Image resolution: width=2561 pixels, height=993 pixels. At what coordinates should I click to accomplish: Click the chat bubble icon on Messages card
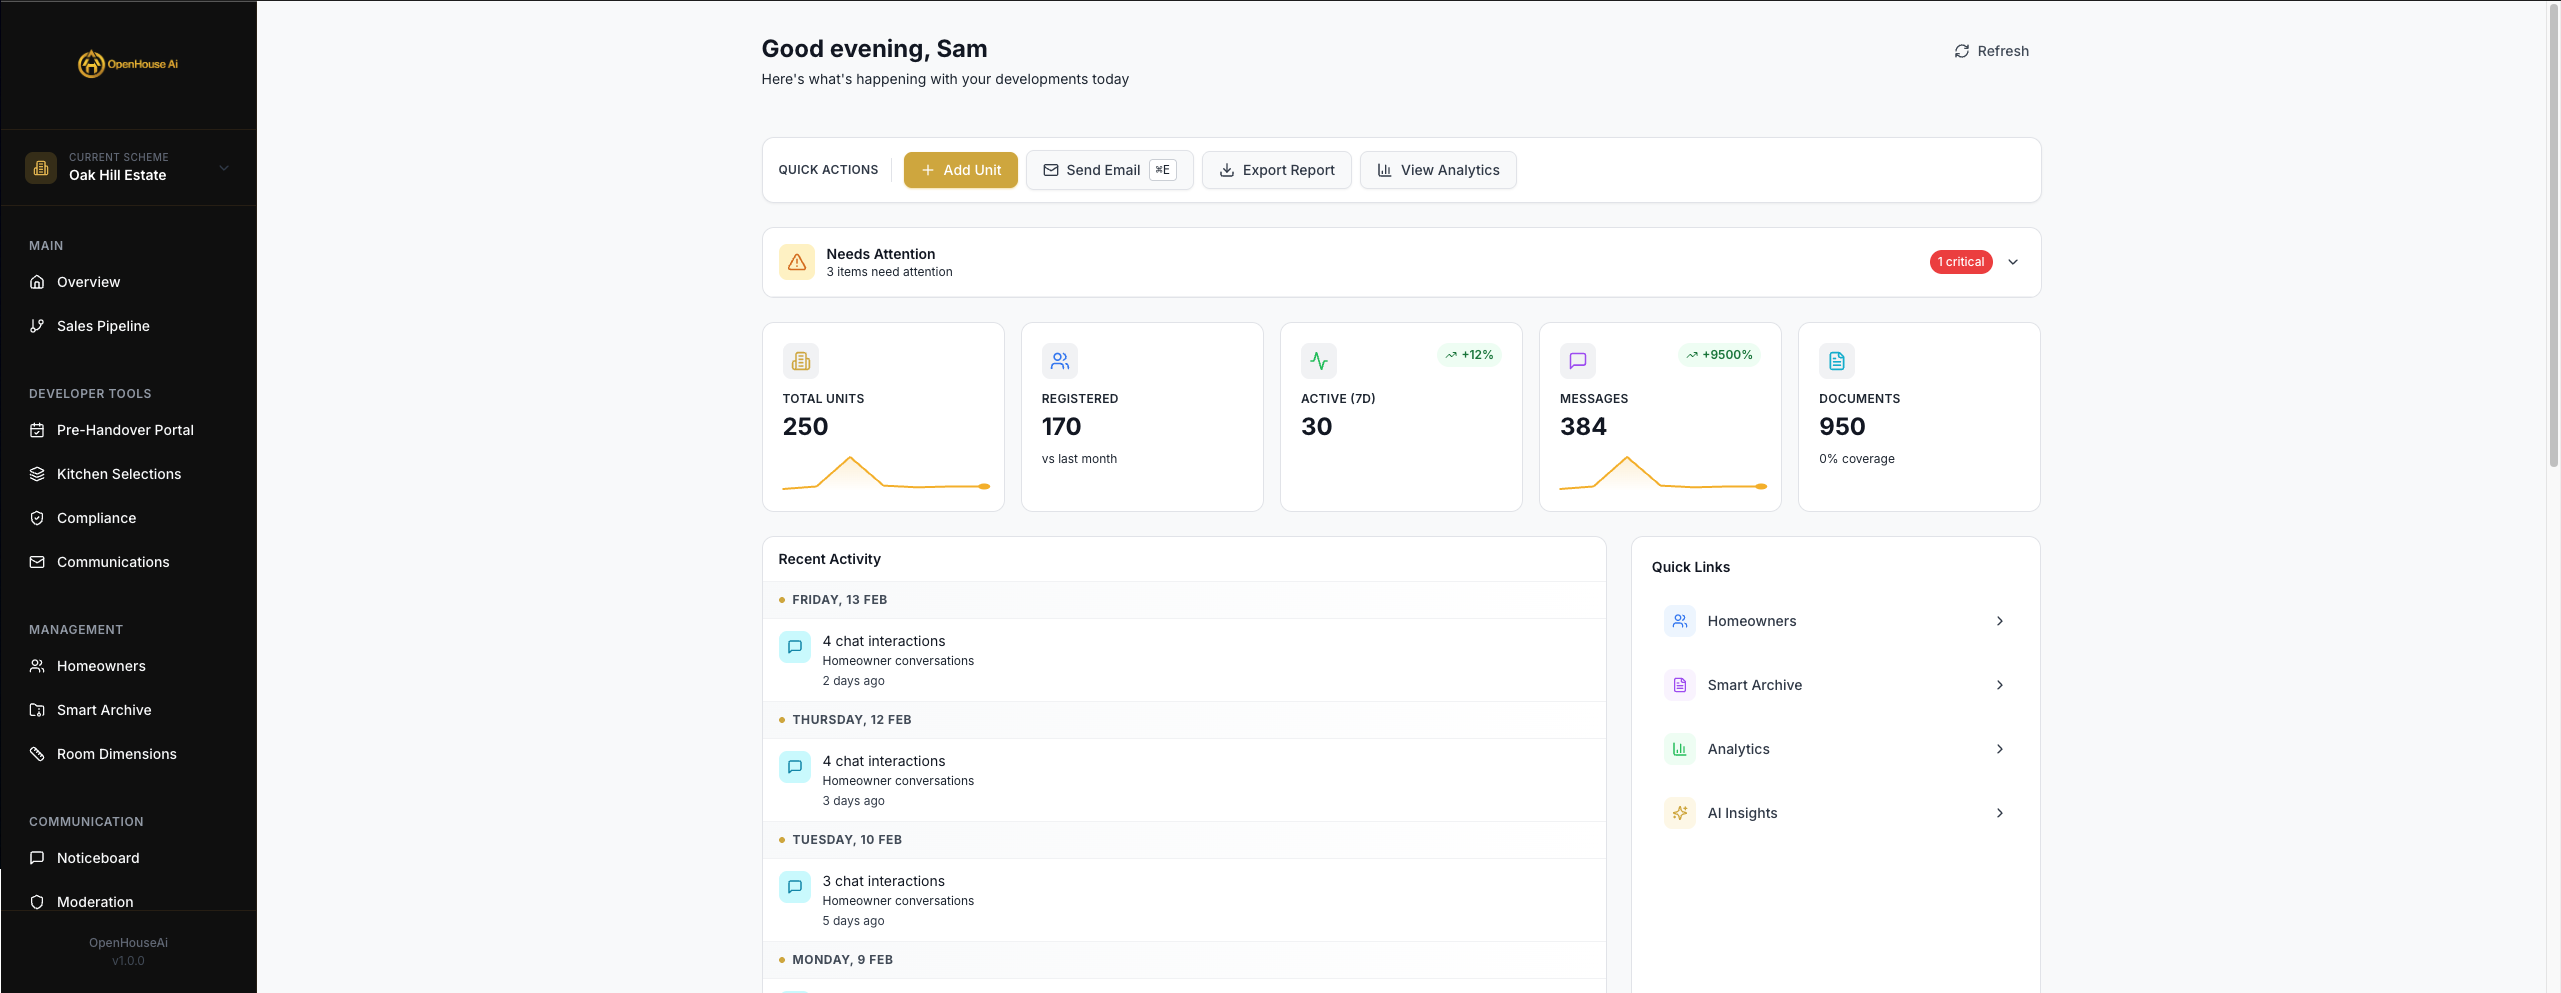pos(1578,361)
